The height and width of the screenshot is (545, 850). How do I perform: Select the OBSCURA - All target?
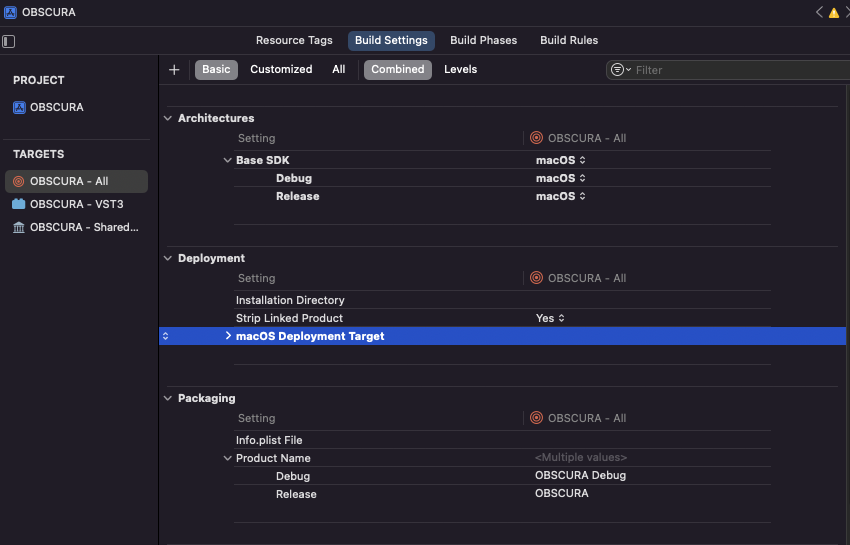click(x=76, y=181)
